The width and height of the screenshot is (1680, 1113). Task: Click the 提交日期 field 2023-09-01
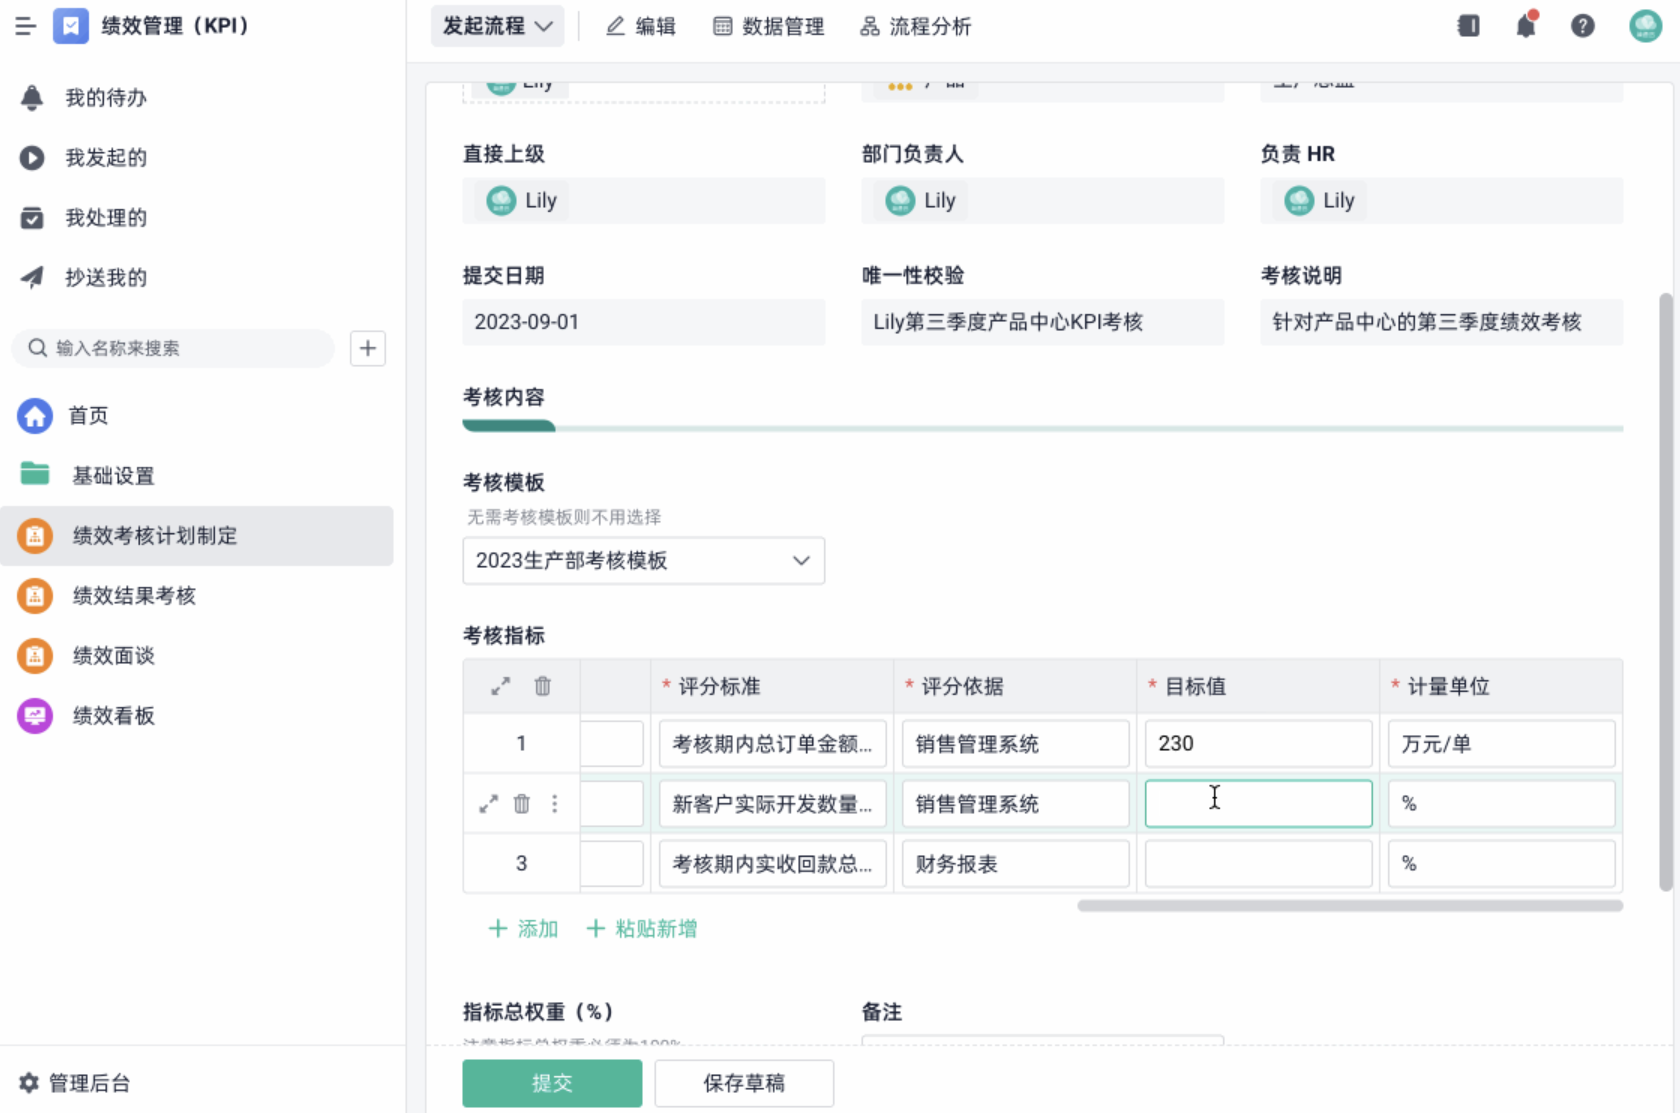pyautogui.click(x=644, y=322)
